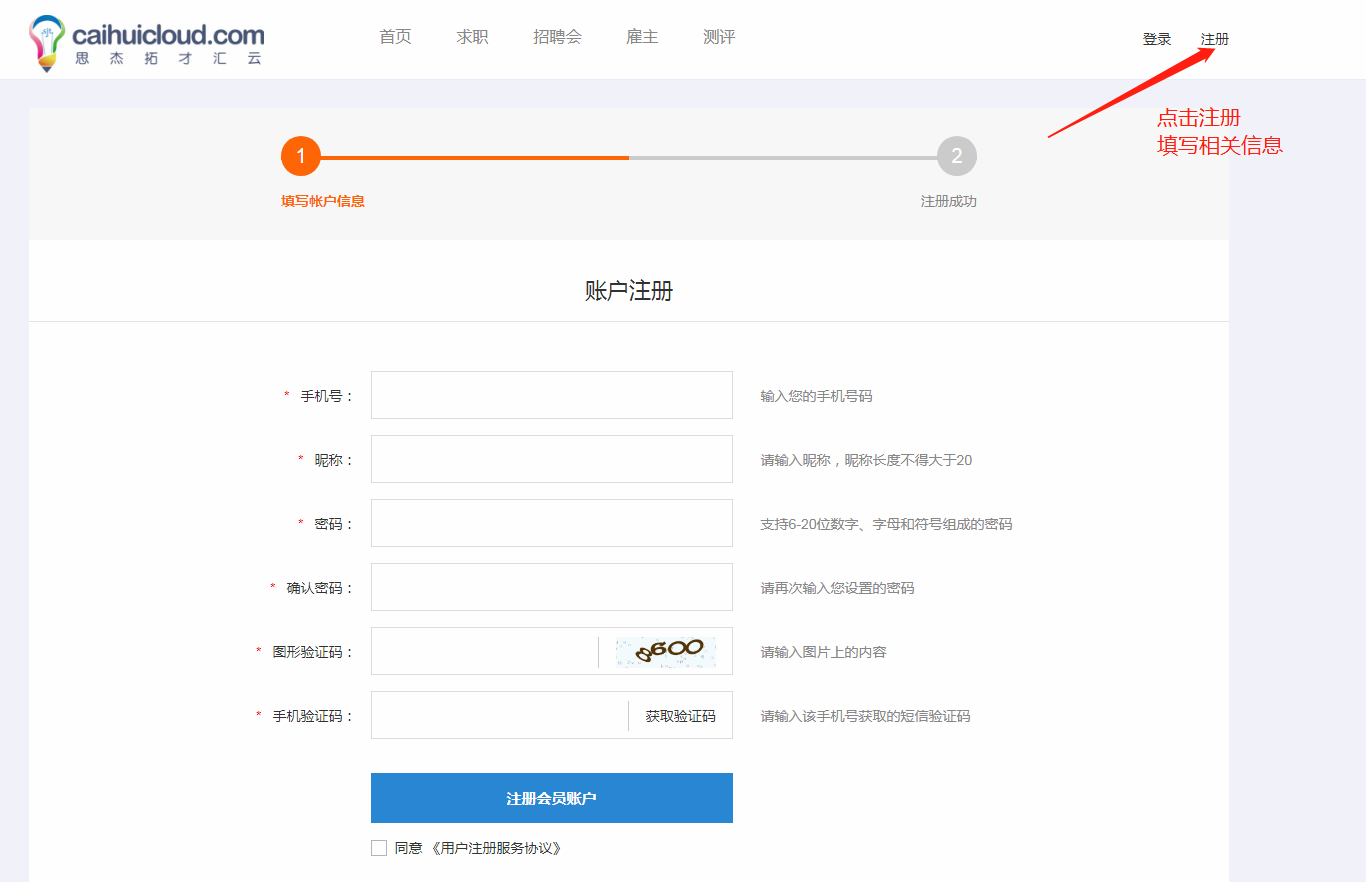Screen dimensions: 1366x882
Task: Click the 登录 link
Action: [x=1157, y=39]
